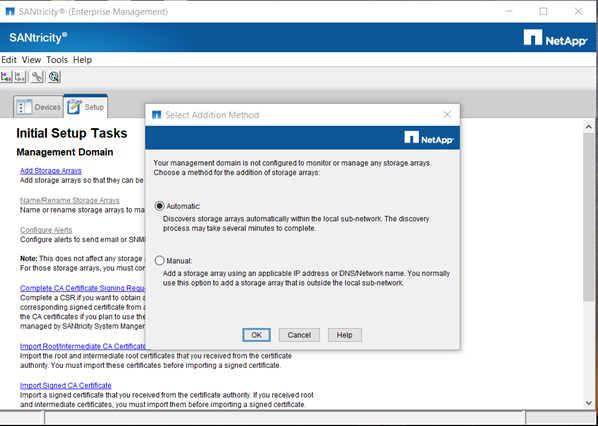Image resolution: width=598 pixels, height=426 pixels.
Task: Switch to the Setup tab
Action: pos(86,107)
